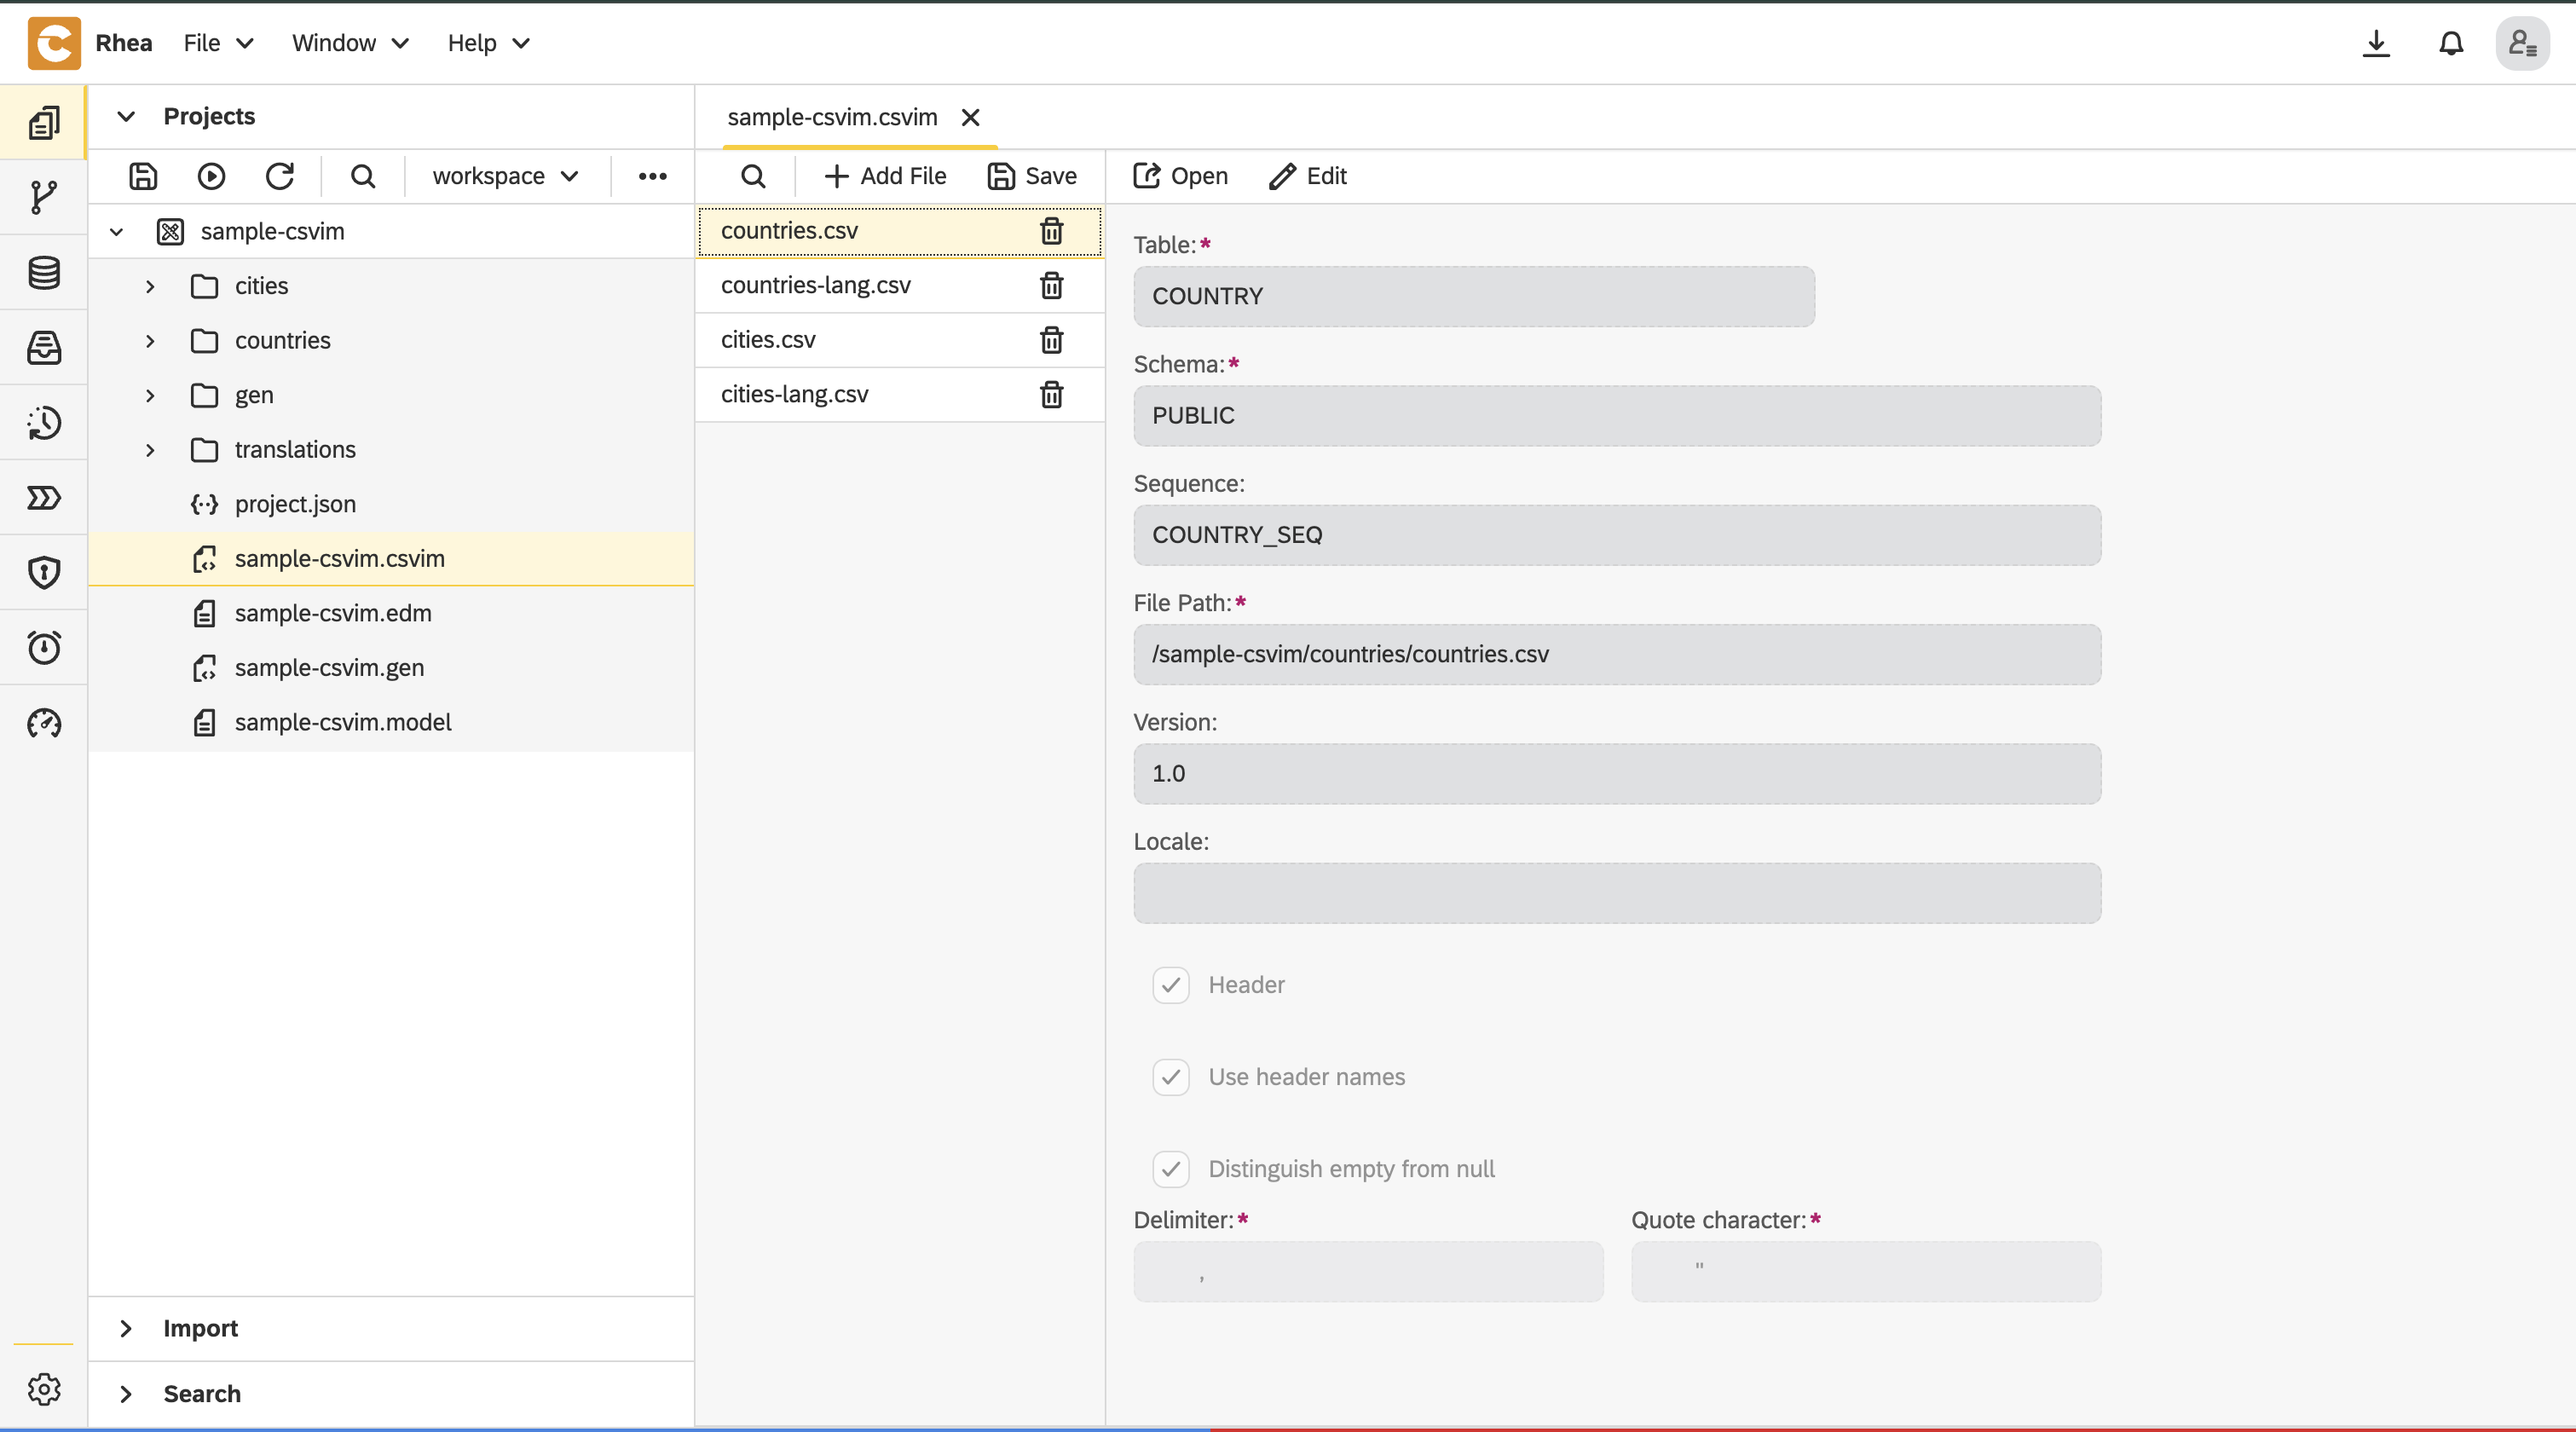Toggle Distinguish empty from null checkbox
Screen dimensions: 2576x1432
(1171, 1169)
